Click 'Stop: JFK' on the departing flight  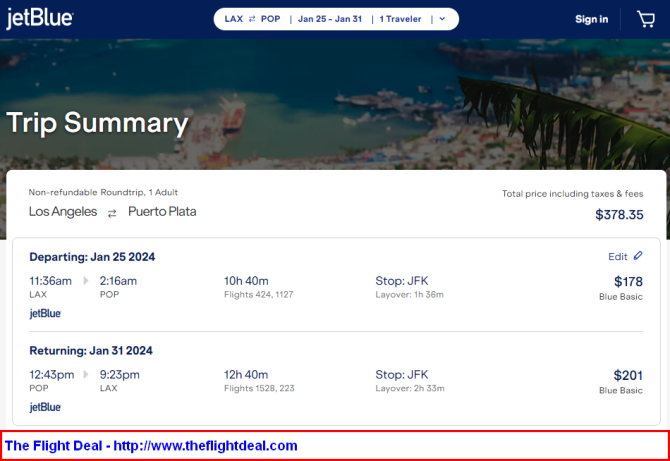(x=402, y=281)
